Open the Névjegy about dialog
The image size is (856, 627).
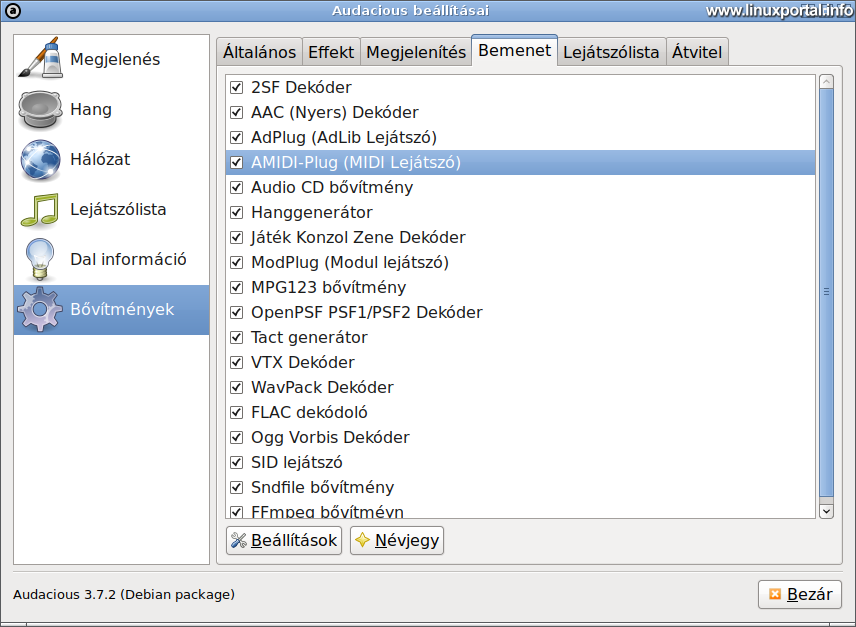pos(397,540)
